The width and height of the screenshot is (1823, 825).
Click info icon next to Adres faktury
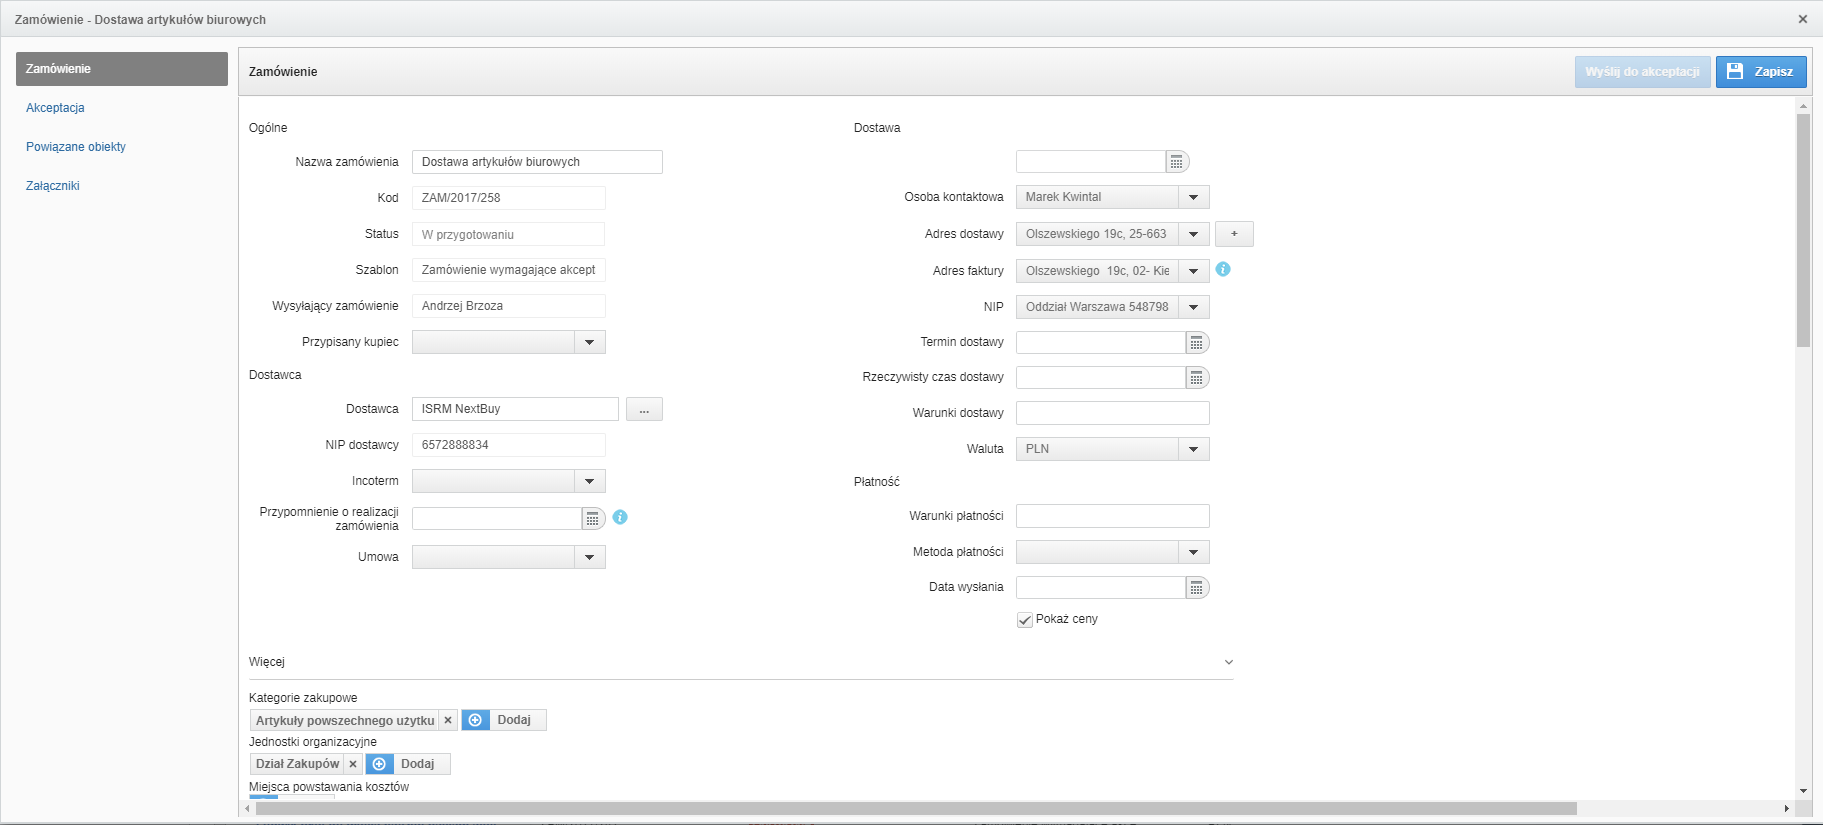click(1223, 269)
